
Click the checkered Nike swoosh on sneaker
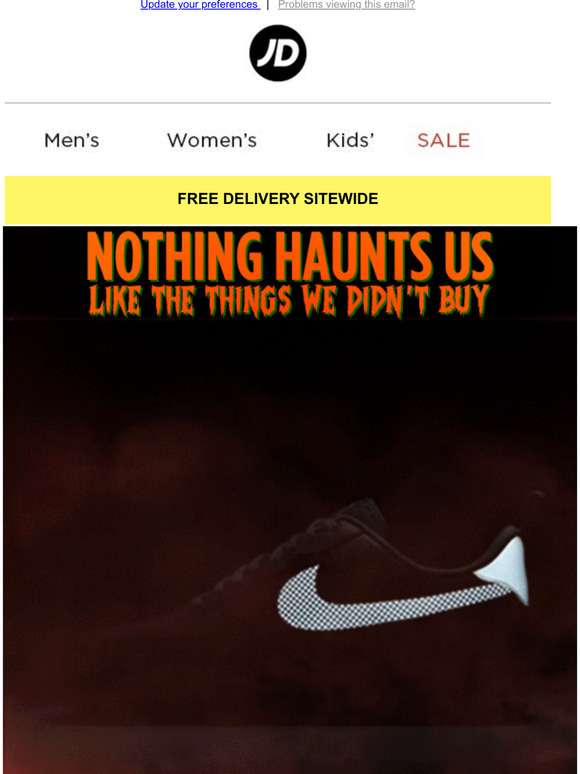coord(390,598)
